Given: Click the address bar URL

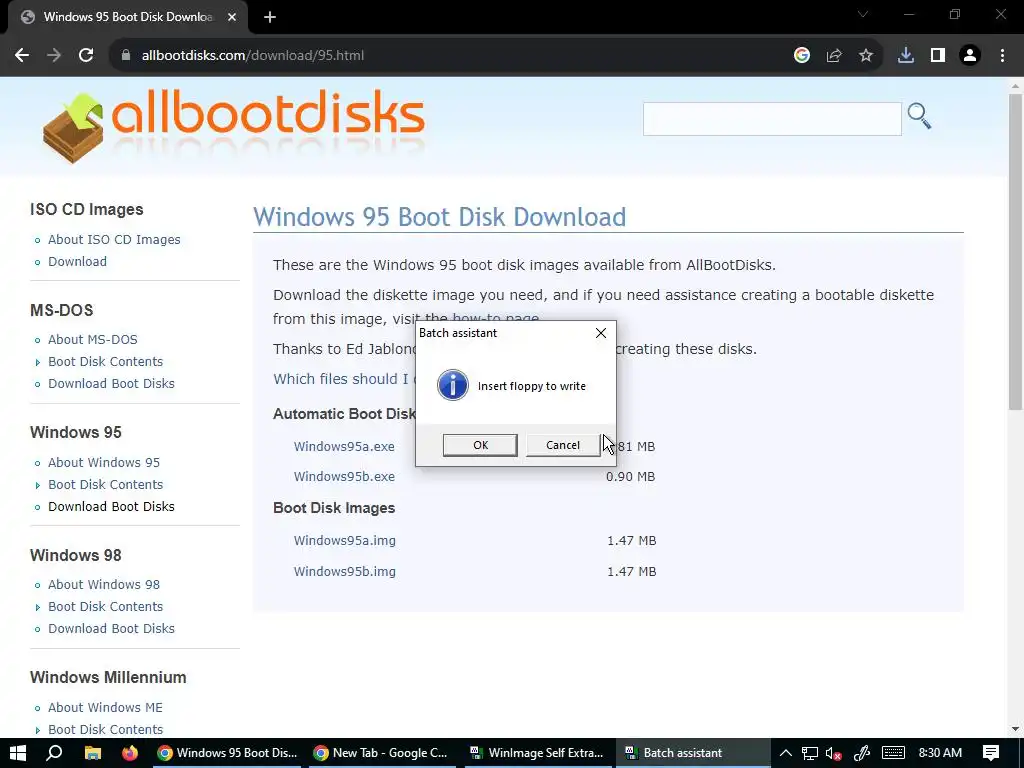Looking at the screenshot, I should click(x=253, y=56).
